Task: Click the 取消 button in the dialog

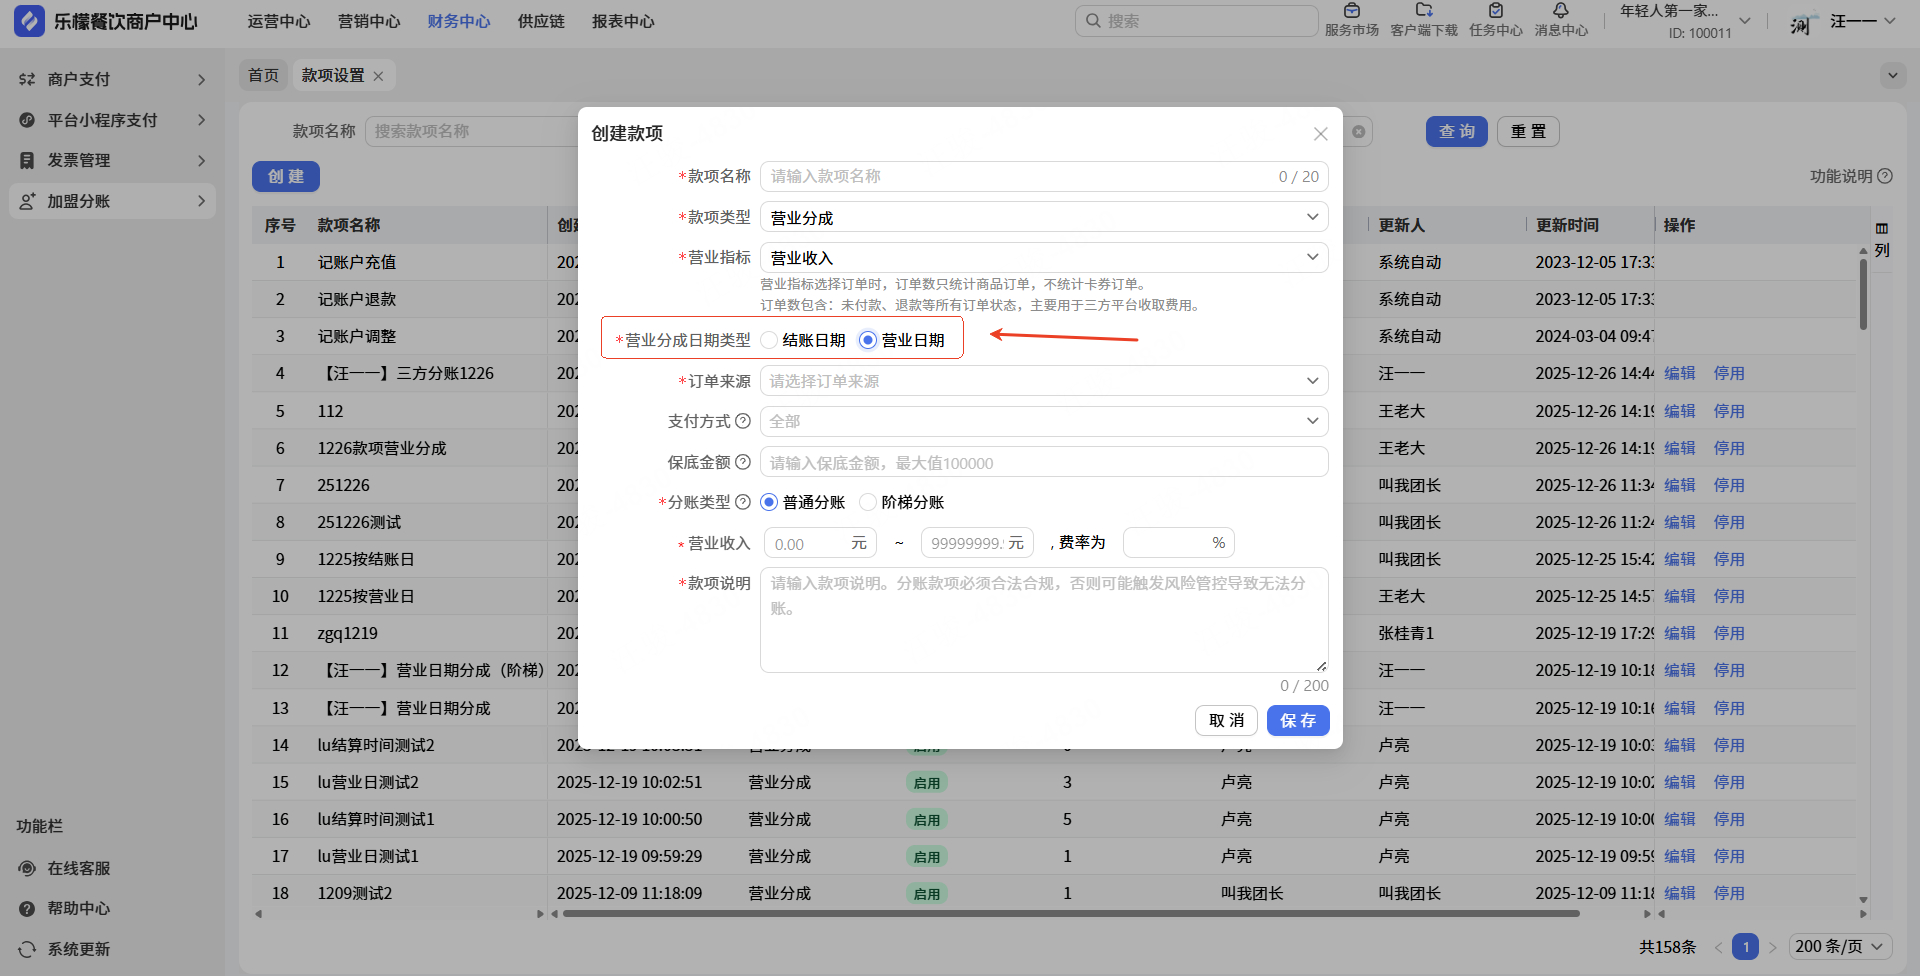Action: (x=1226, y=720)
